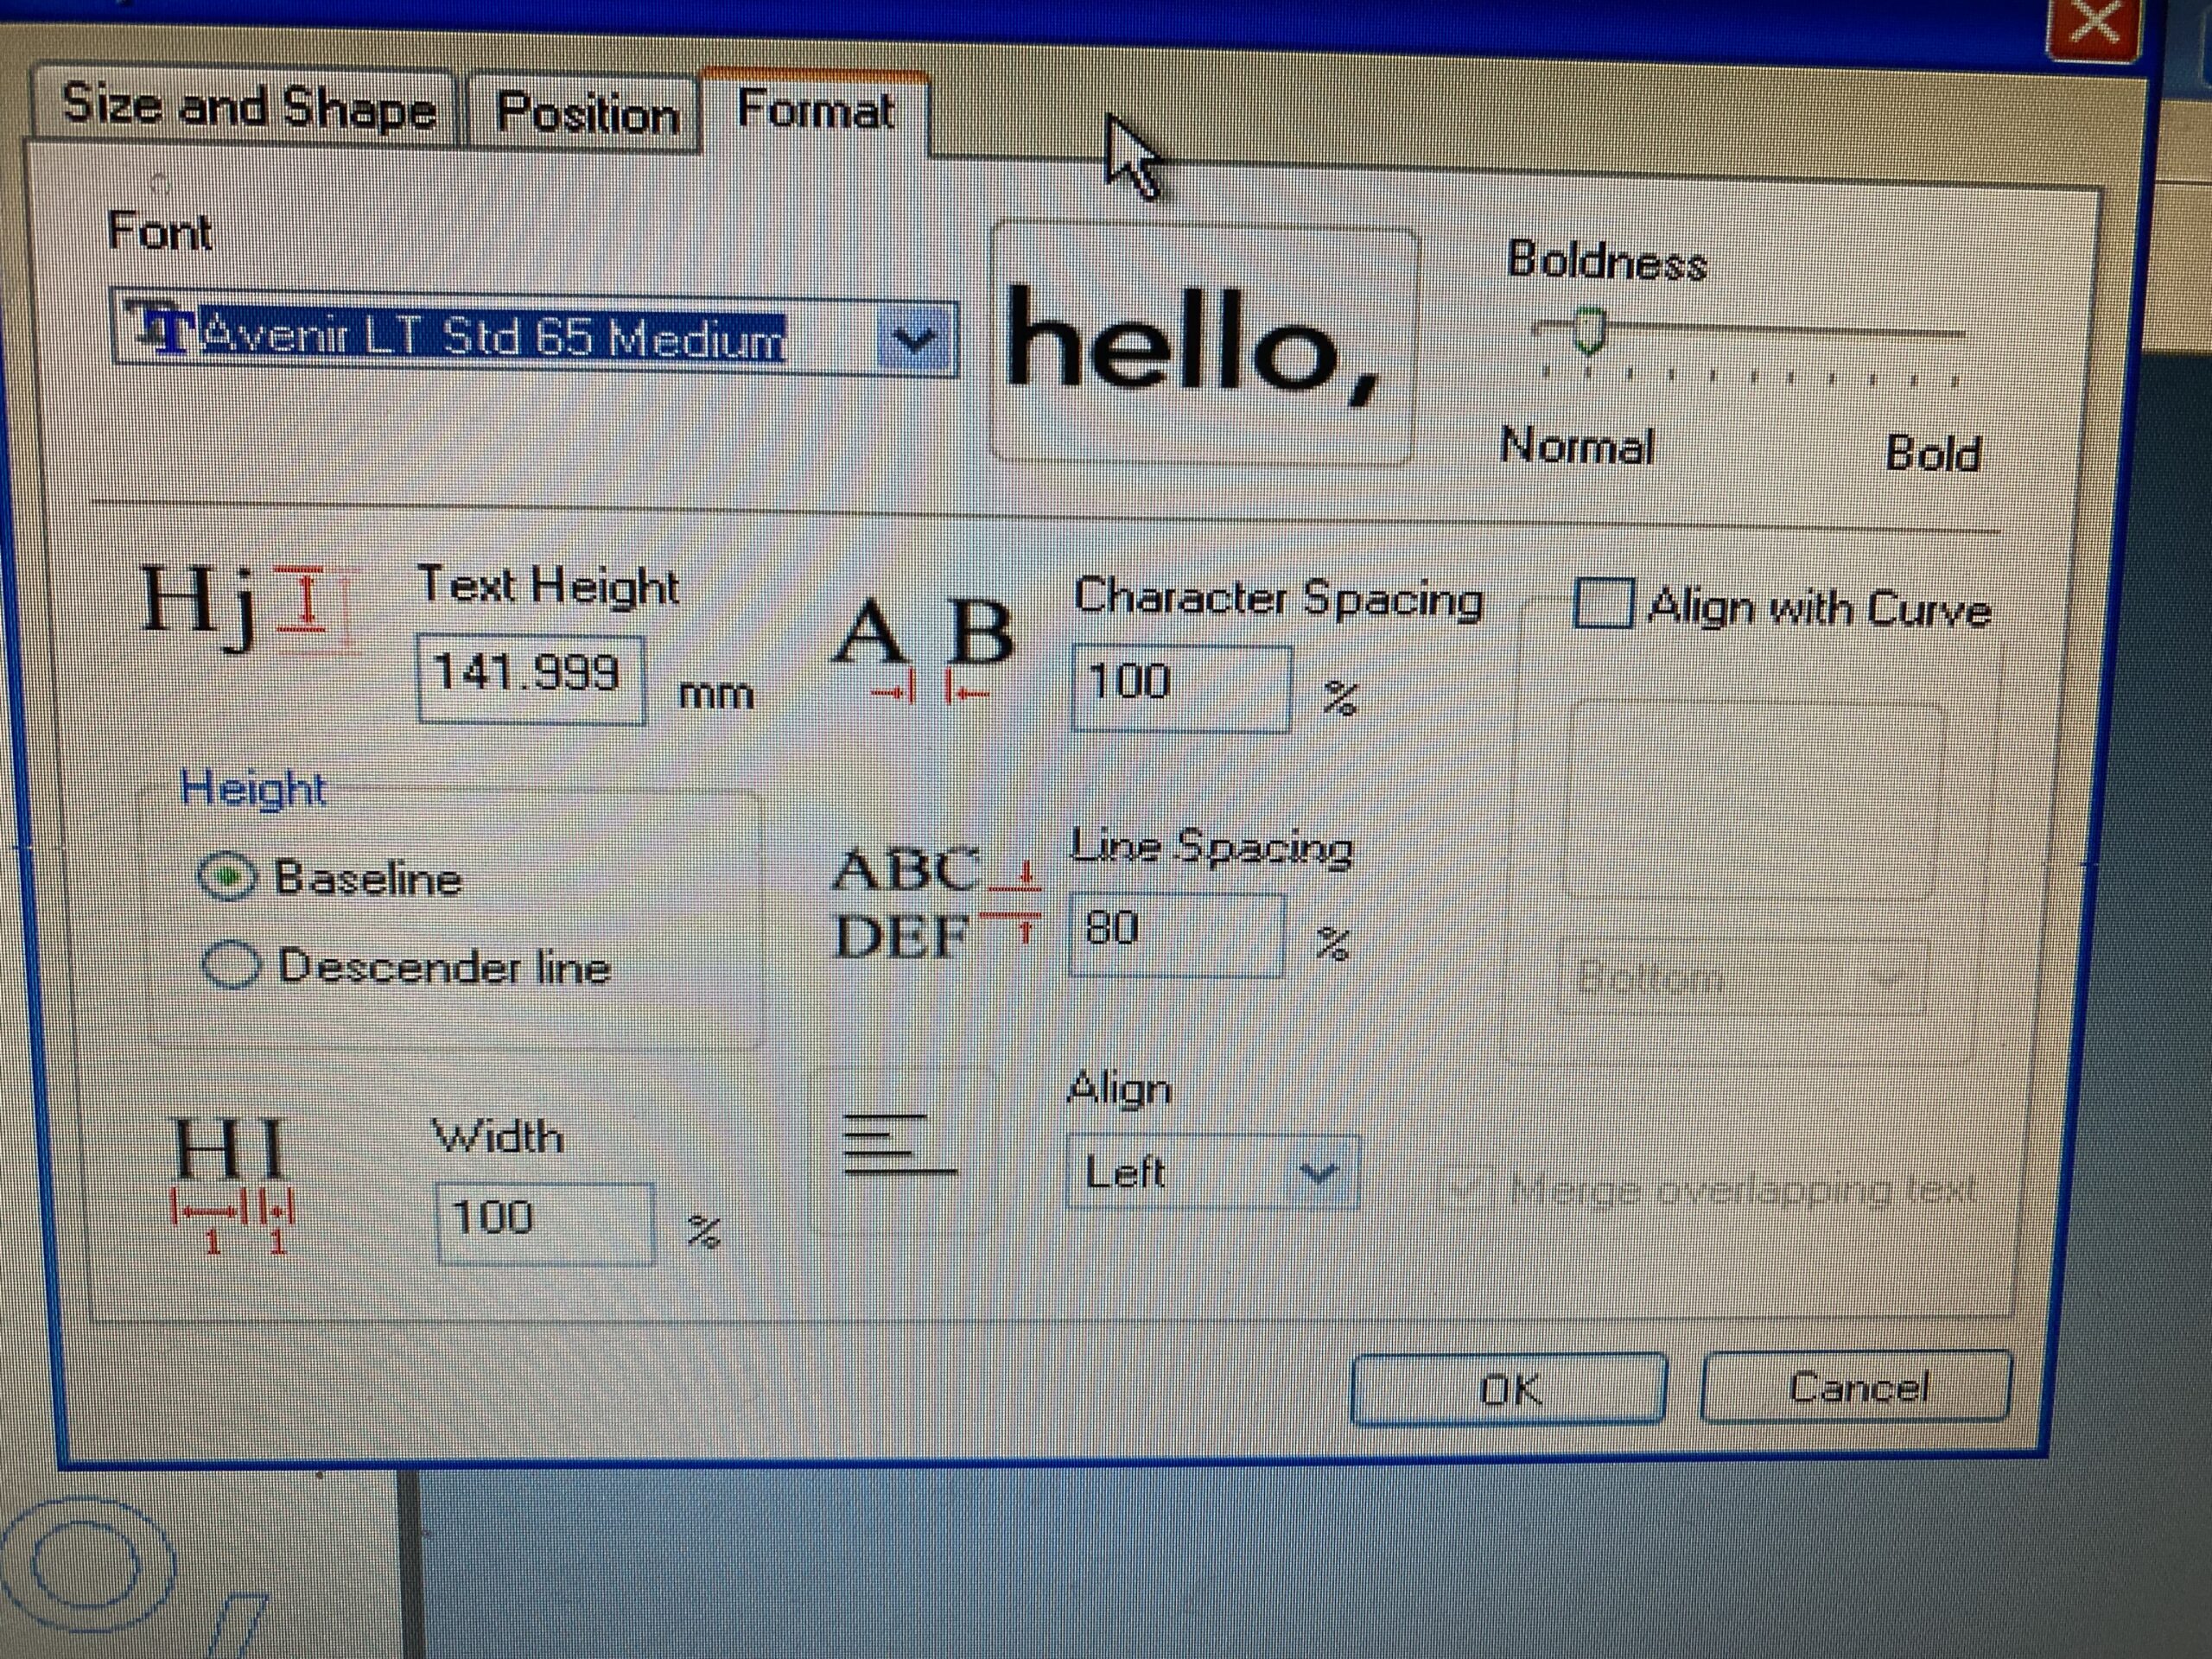The image size is (2212, 1659).
Task: Click the Line Spacing field 80
Action: point(1176,934)
